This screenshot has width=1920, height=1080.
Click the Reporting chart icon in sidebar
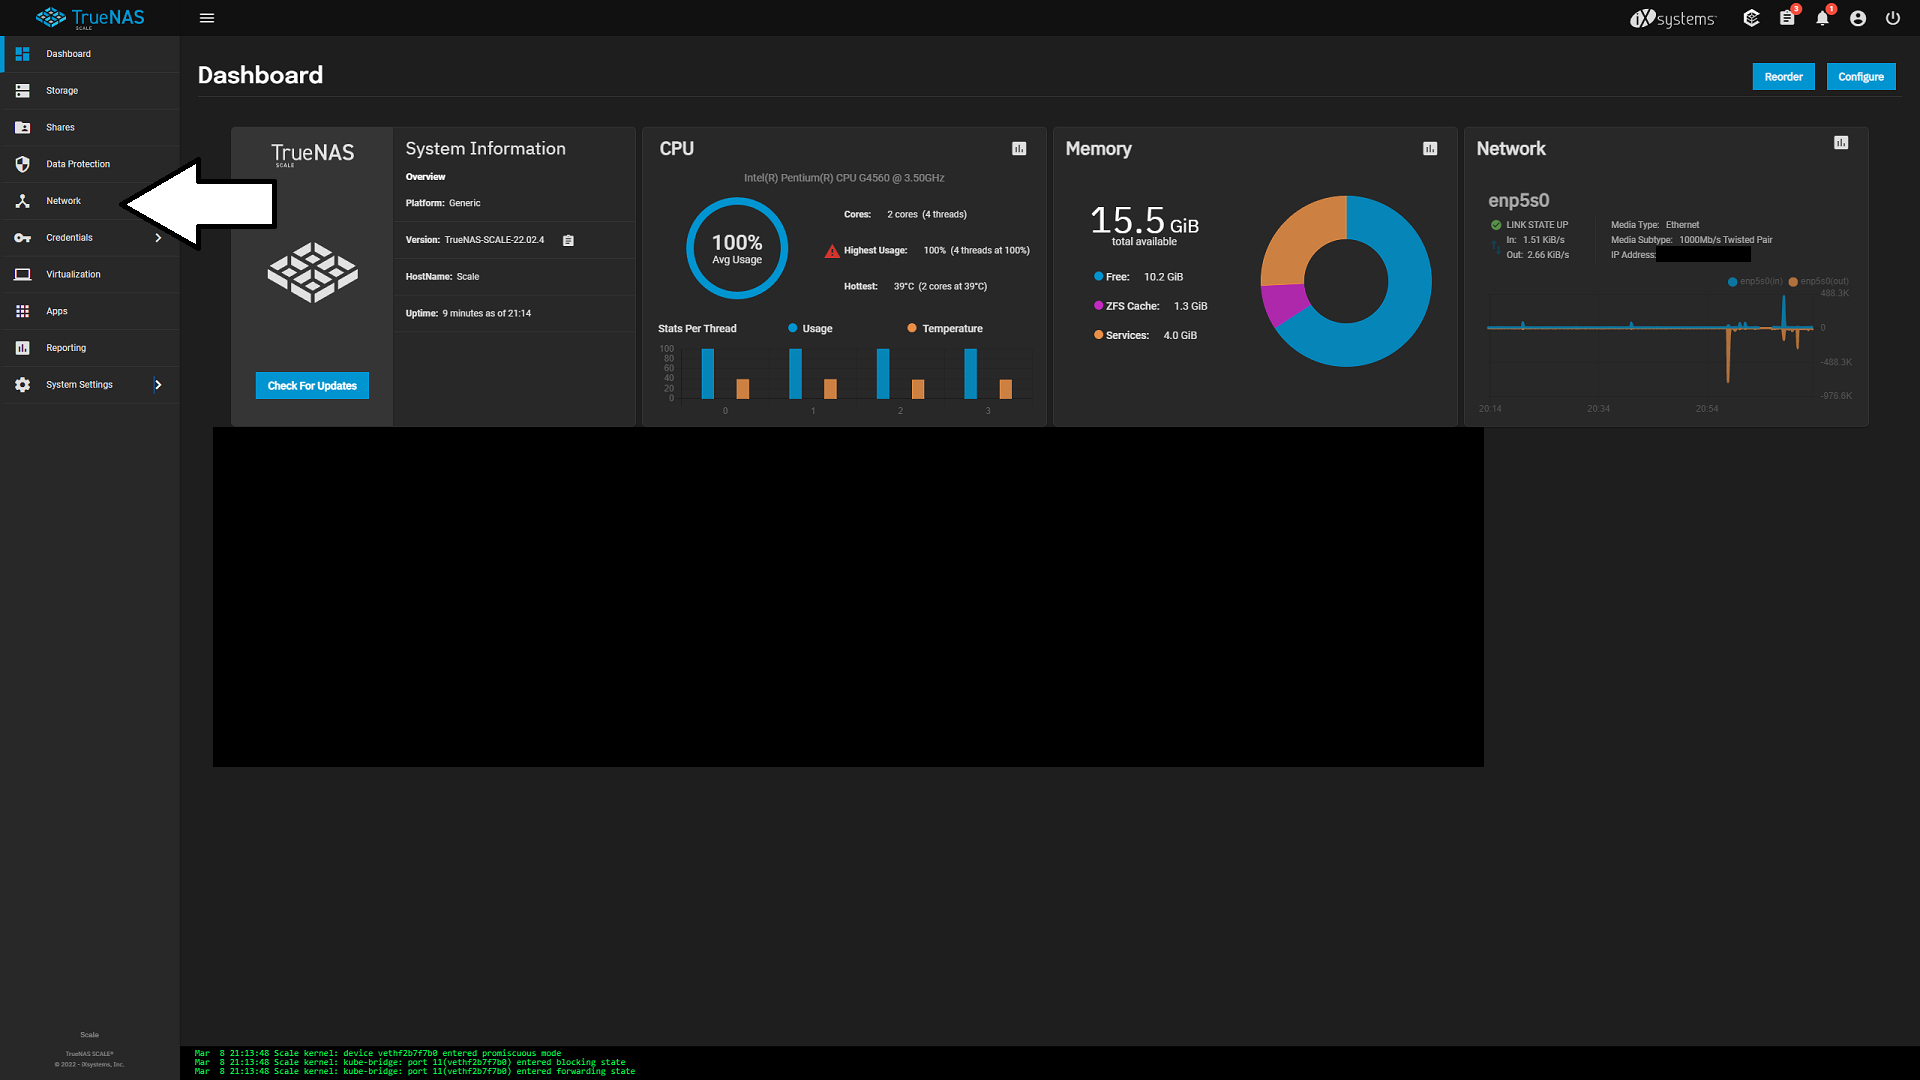point(22,348)
